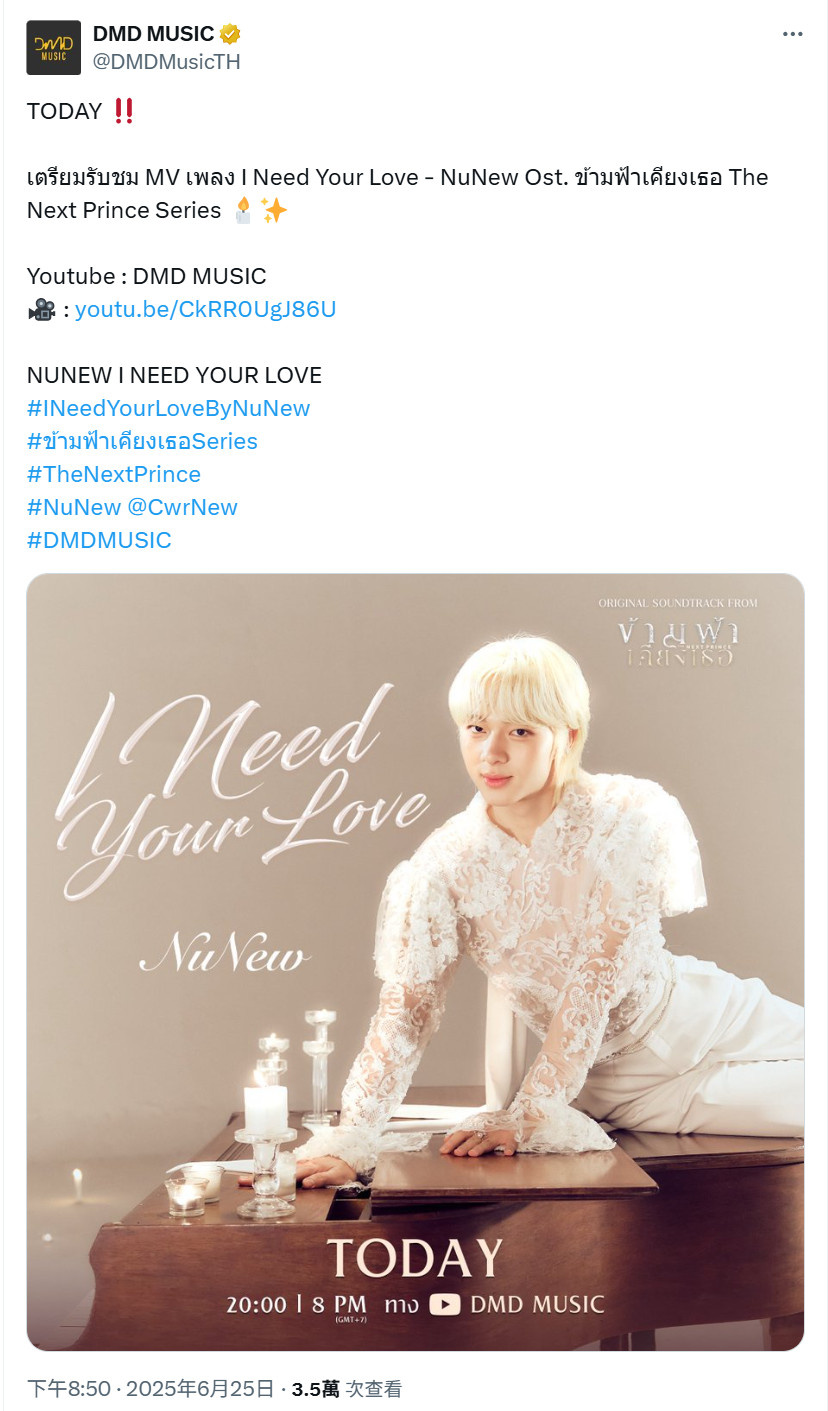Open the youtu.be/CkRR0UgJ86U link

pyautogui.click(x=205, y=309)
